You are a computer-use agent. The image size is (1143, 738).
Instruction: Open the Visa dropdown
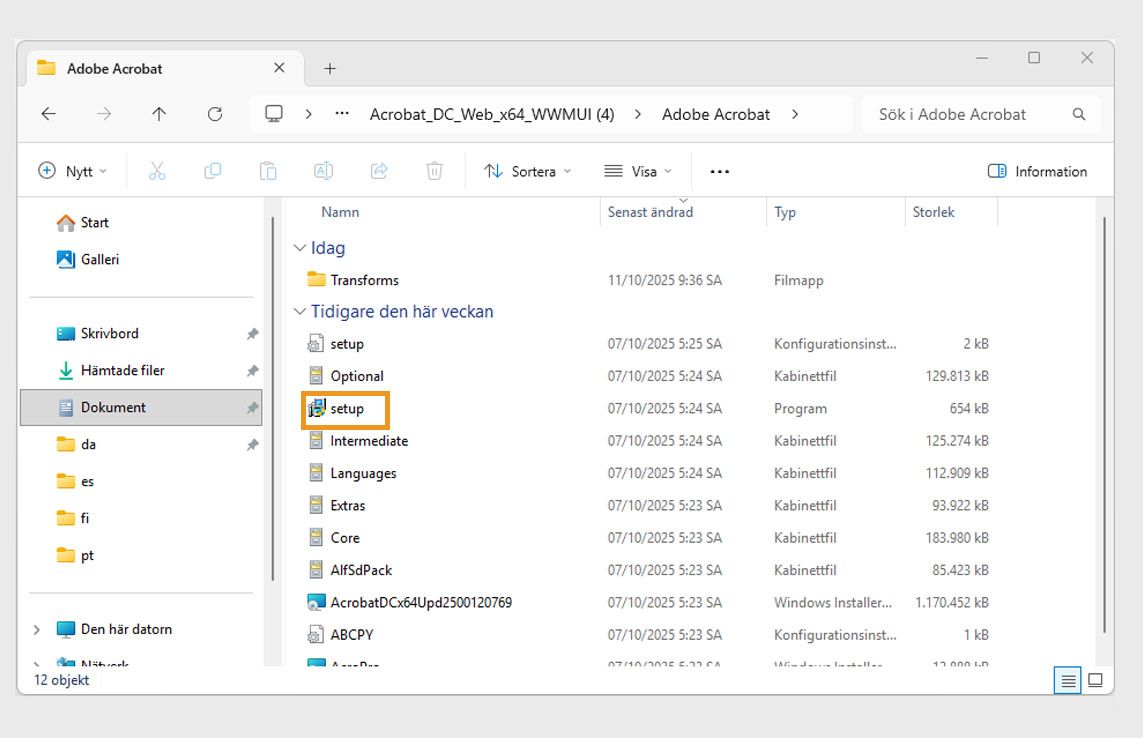point(637,171)
